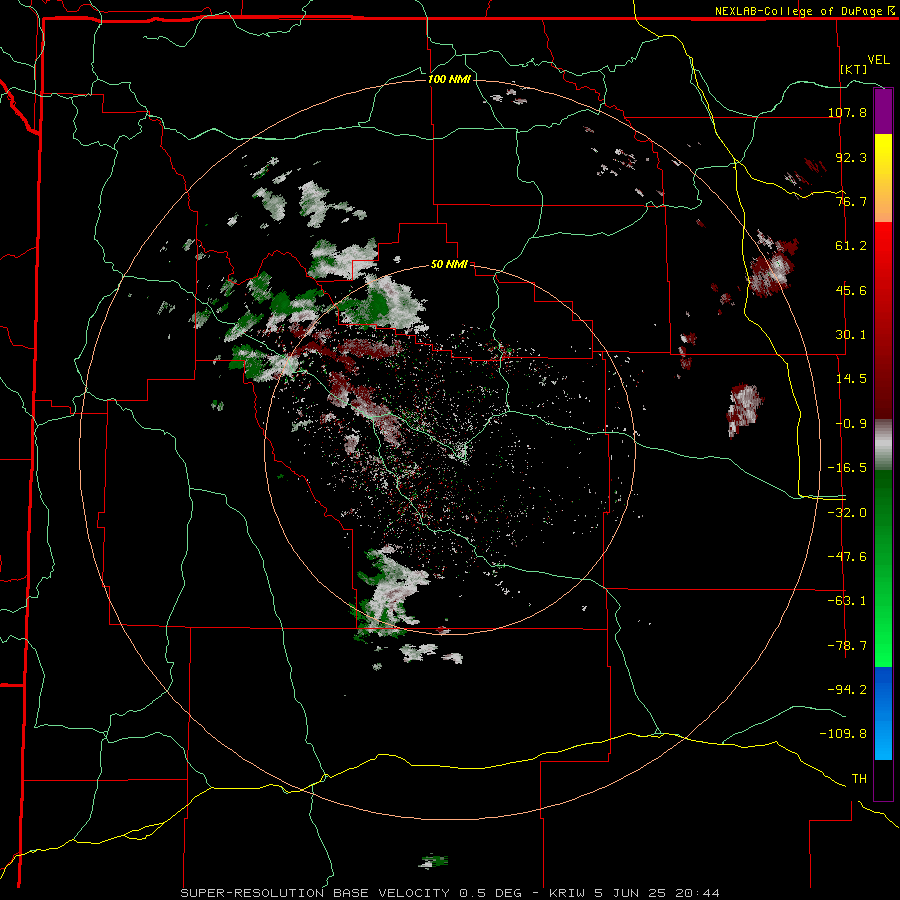Image resolution: width=900 pixels, height=900 pixels.
Task: Select the -16.5 scale value
Action: pyautogui.click(x=847, y=468)
